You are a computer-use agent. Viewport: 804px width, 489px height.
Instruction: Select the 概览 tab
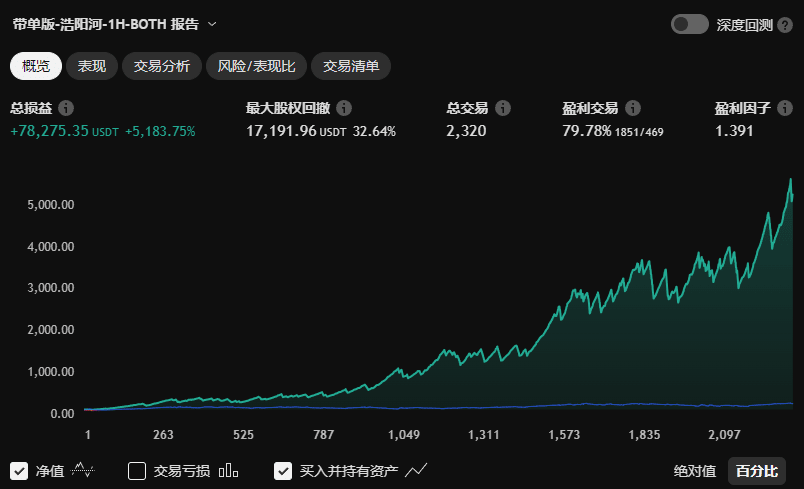click(x=36, y=66)
